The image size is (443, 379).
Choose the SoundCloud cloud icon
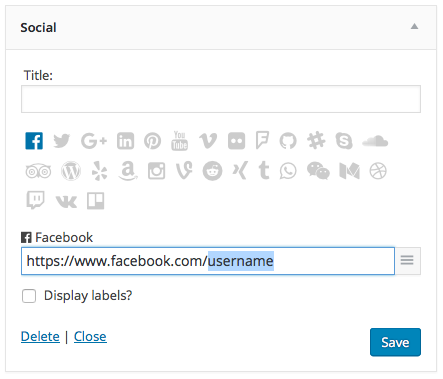tap(375, 141)
